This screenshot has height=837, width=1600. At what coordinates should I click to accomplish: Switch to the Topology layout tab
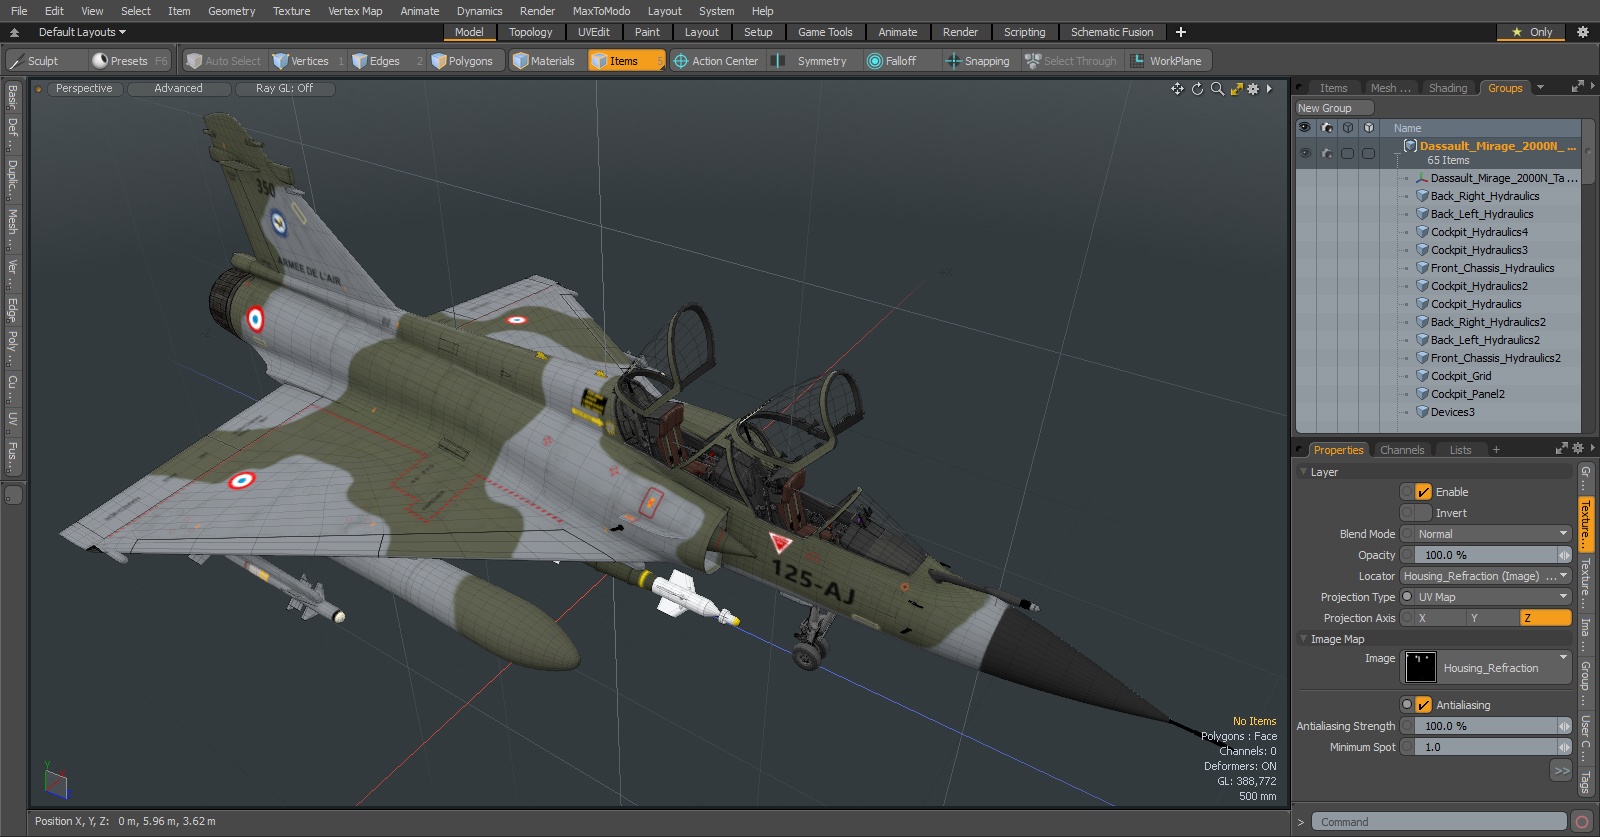pyautogui.click(x=530, y=32)
